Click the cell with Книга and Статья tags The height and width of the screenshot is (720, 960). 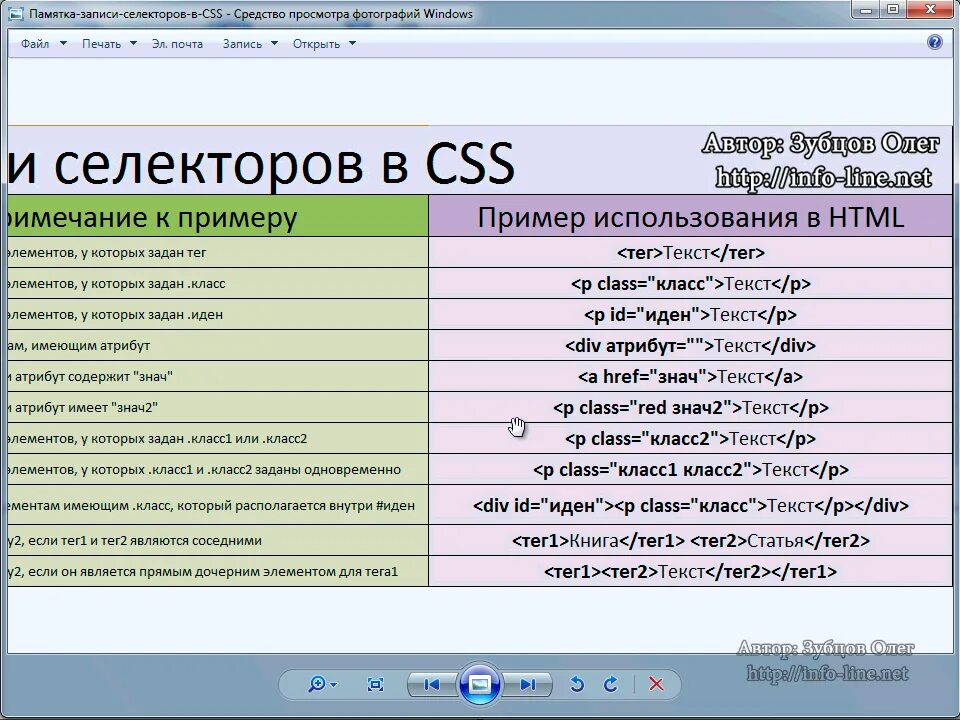click(691, 541)
